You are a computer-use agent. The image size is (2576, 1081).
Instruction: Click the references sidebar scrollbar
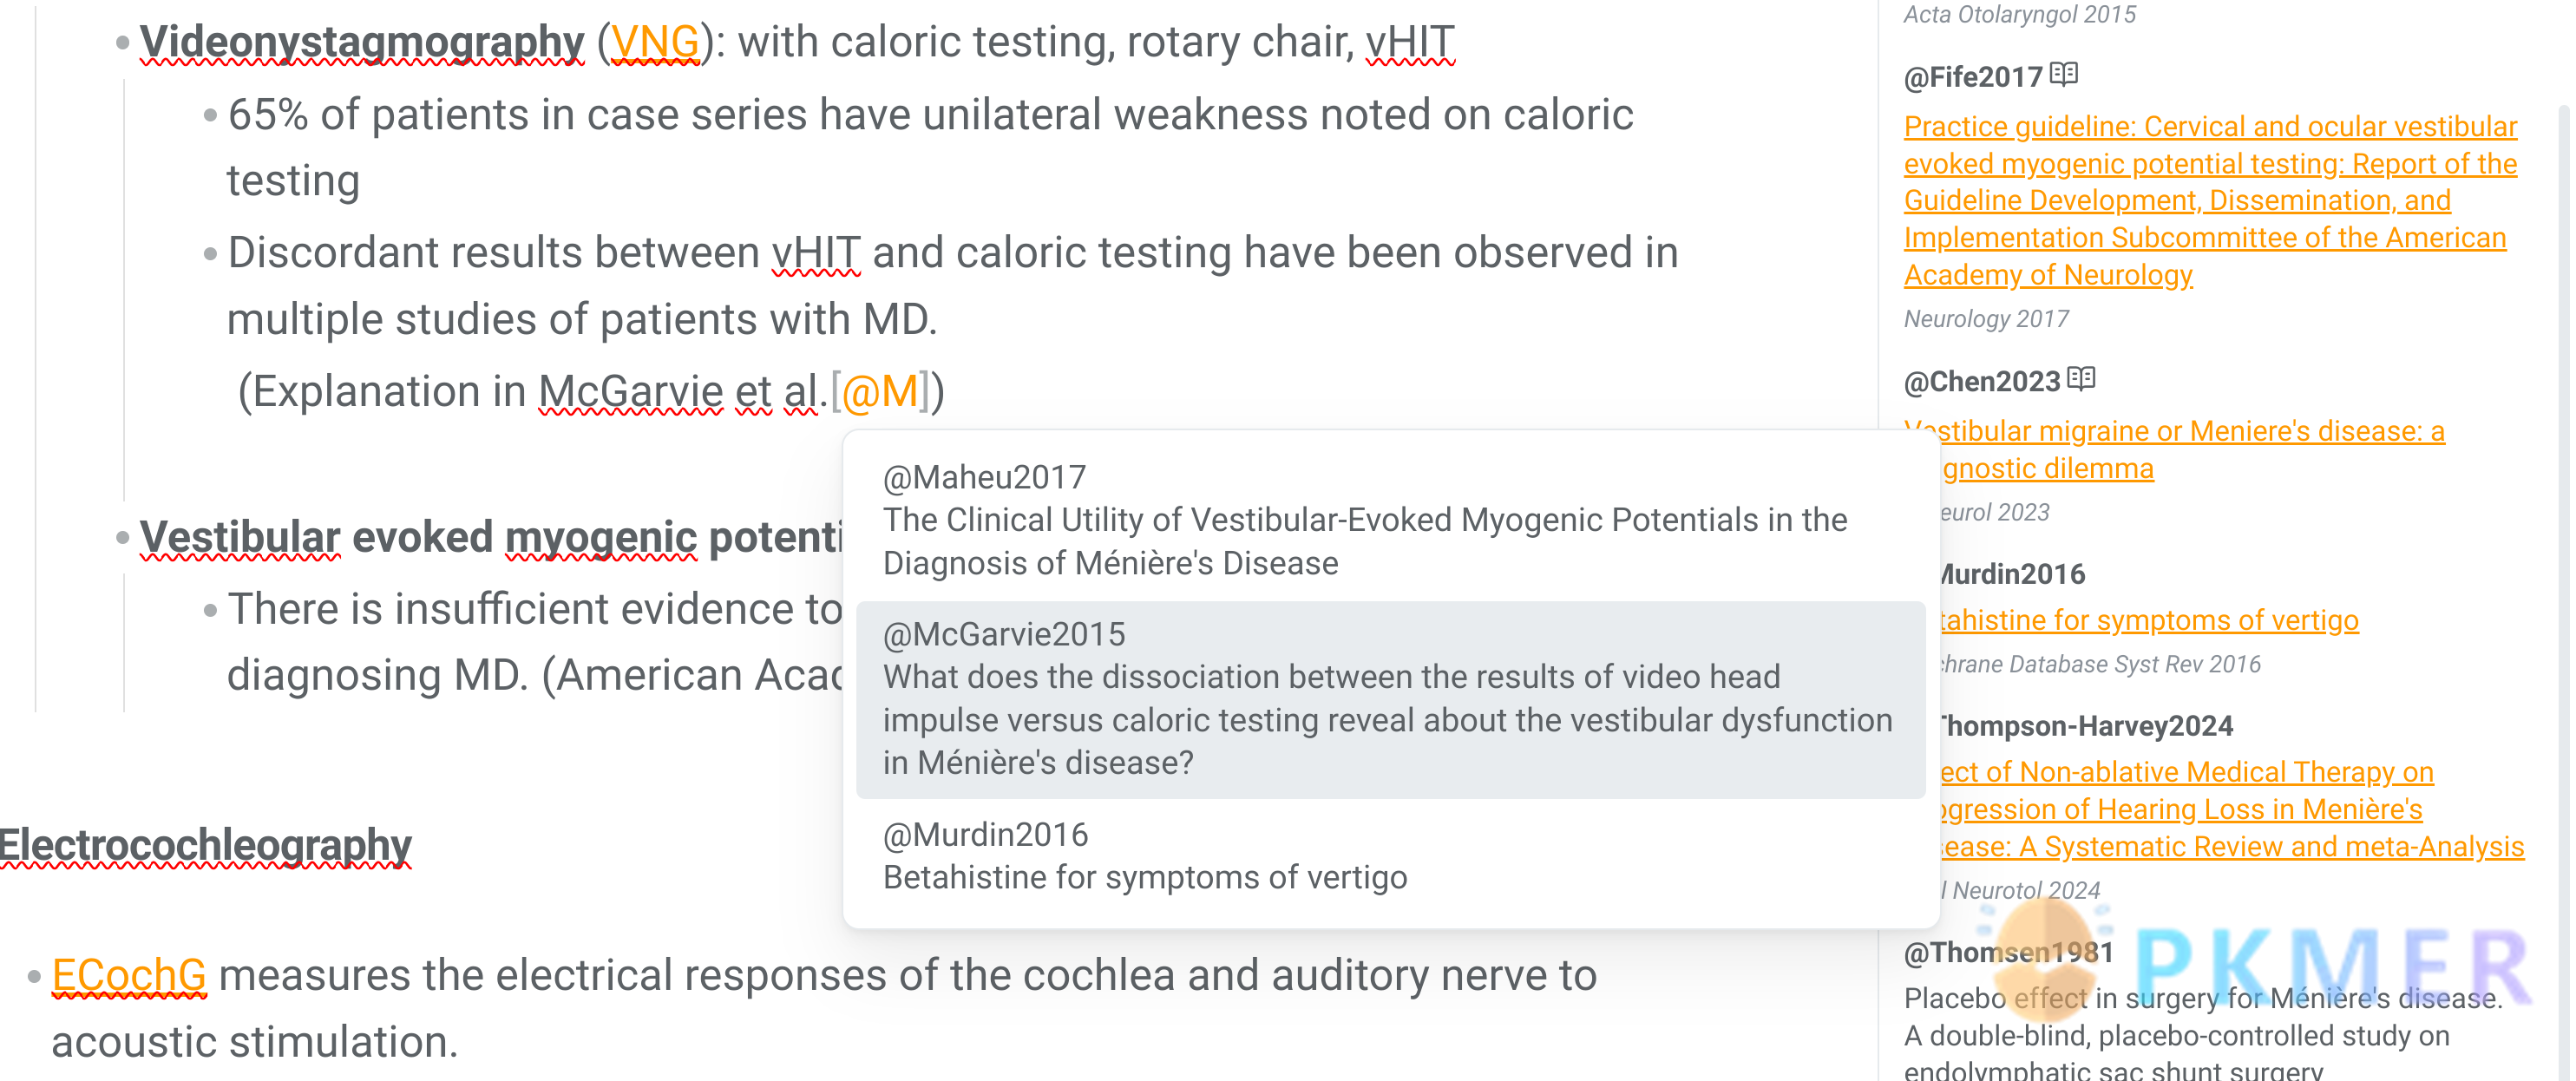pyautogui.click(x=2565, y=500)
